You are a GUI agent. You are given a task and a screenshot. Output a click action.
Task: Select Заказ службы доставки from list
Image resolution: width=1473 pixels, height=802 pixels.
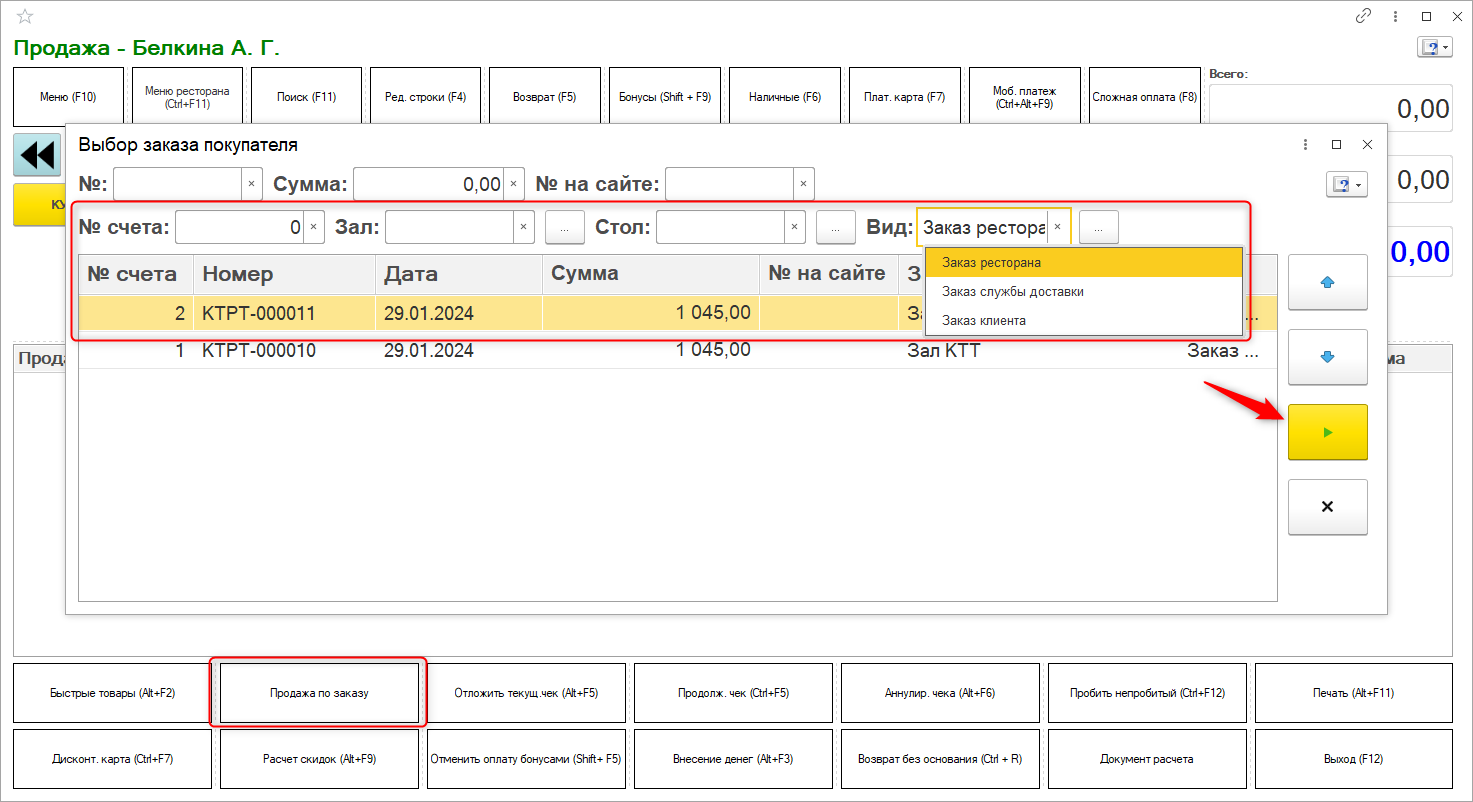[1012, 292]
